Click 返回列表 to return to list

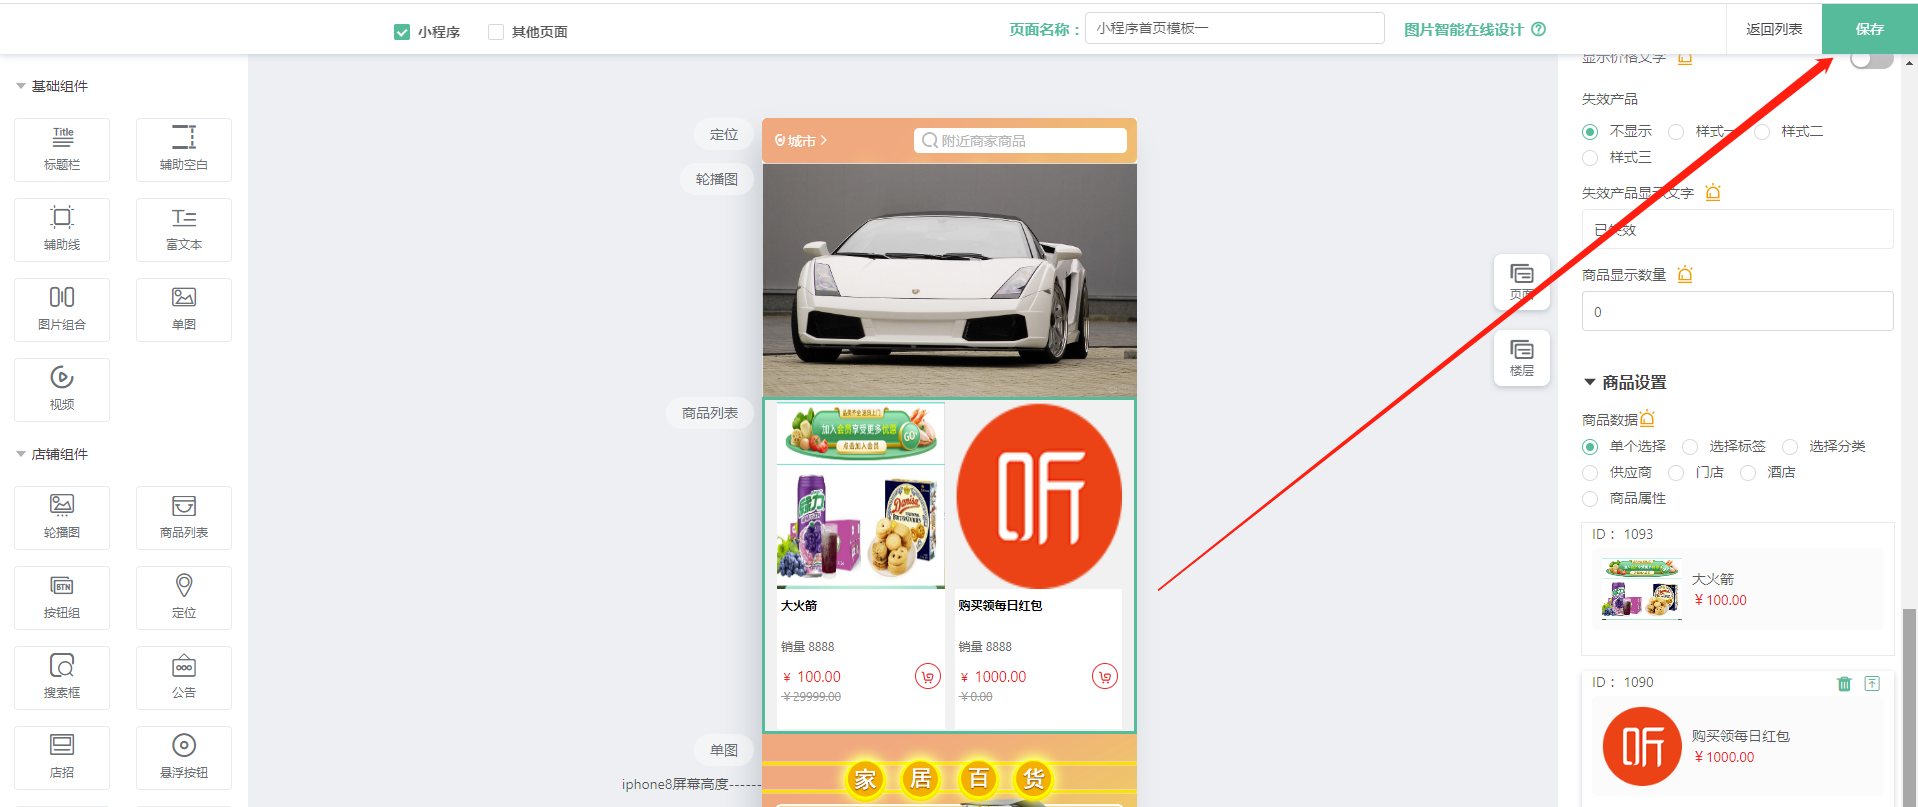pyautogui.click(x=1774, y=29)
